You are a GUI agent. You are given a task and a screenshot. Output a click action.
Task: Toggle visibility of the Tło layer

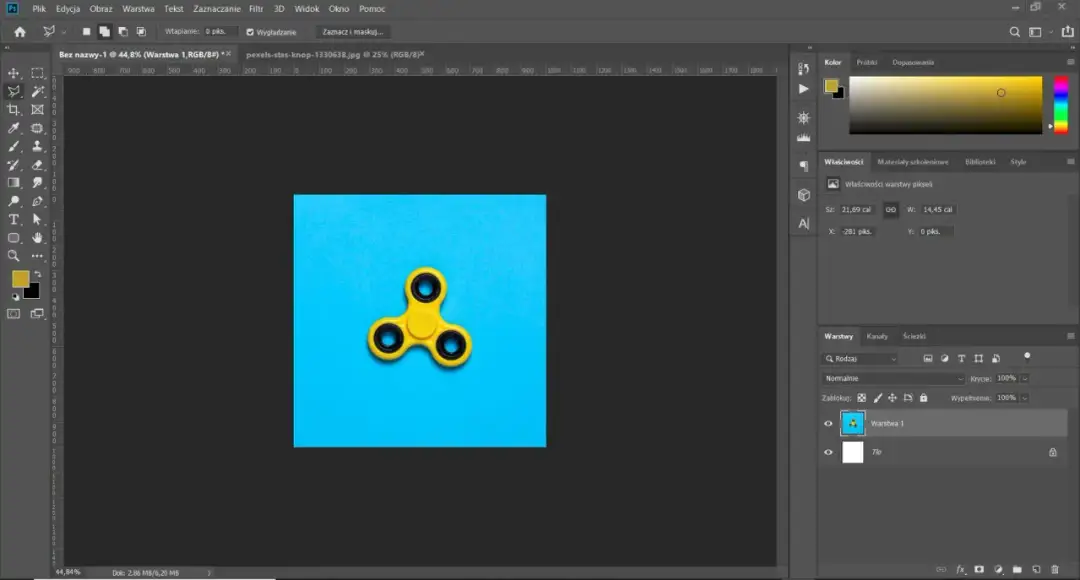click(x=828, y=451)
